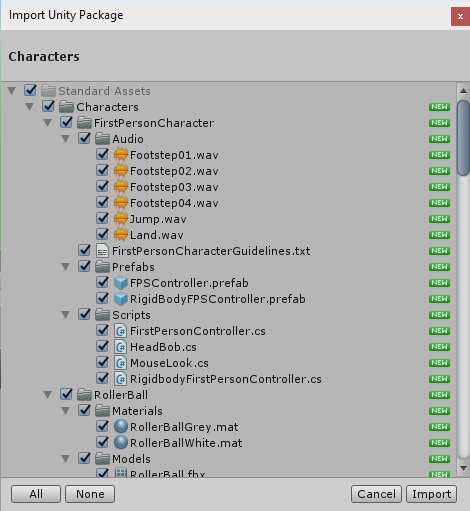The height and width of the screenshot is (511, 470).
Task: Uncheck the Land.wav checkbox
Action: click(102, 234)
